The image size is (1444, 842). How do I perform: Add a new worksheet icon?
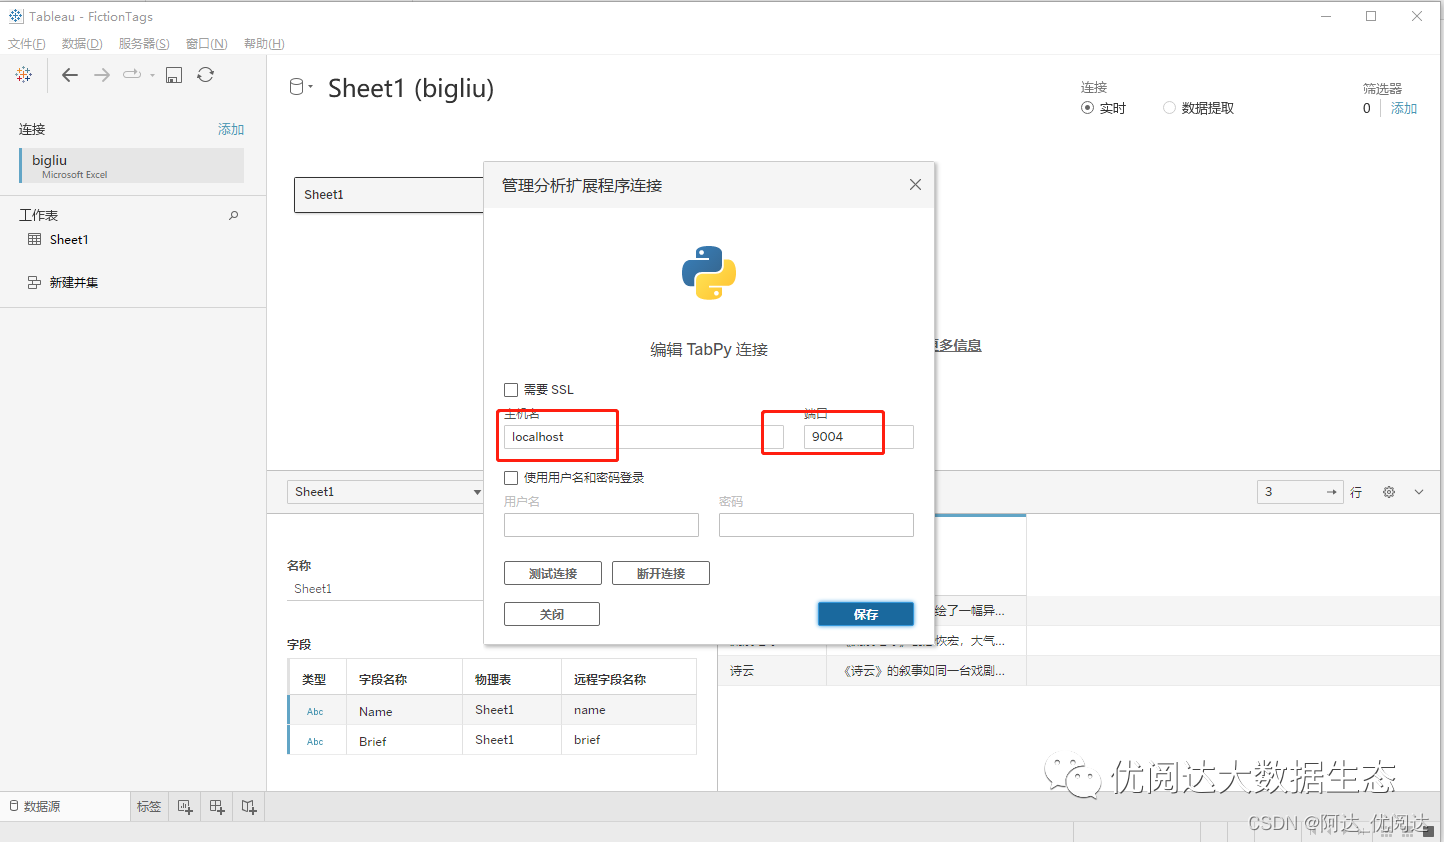(185, 807)
